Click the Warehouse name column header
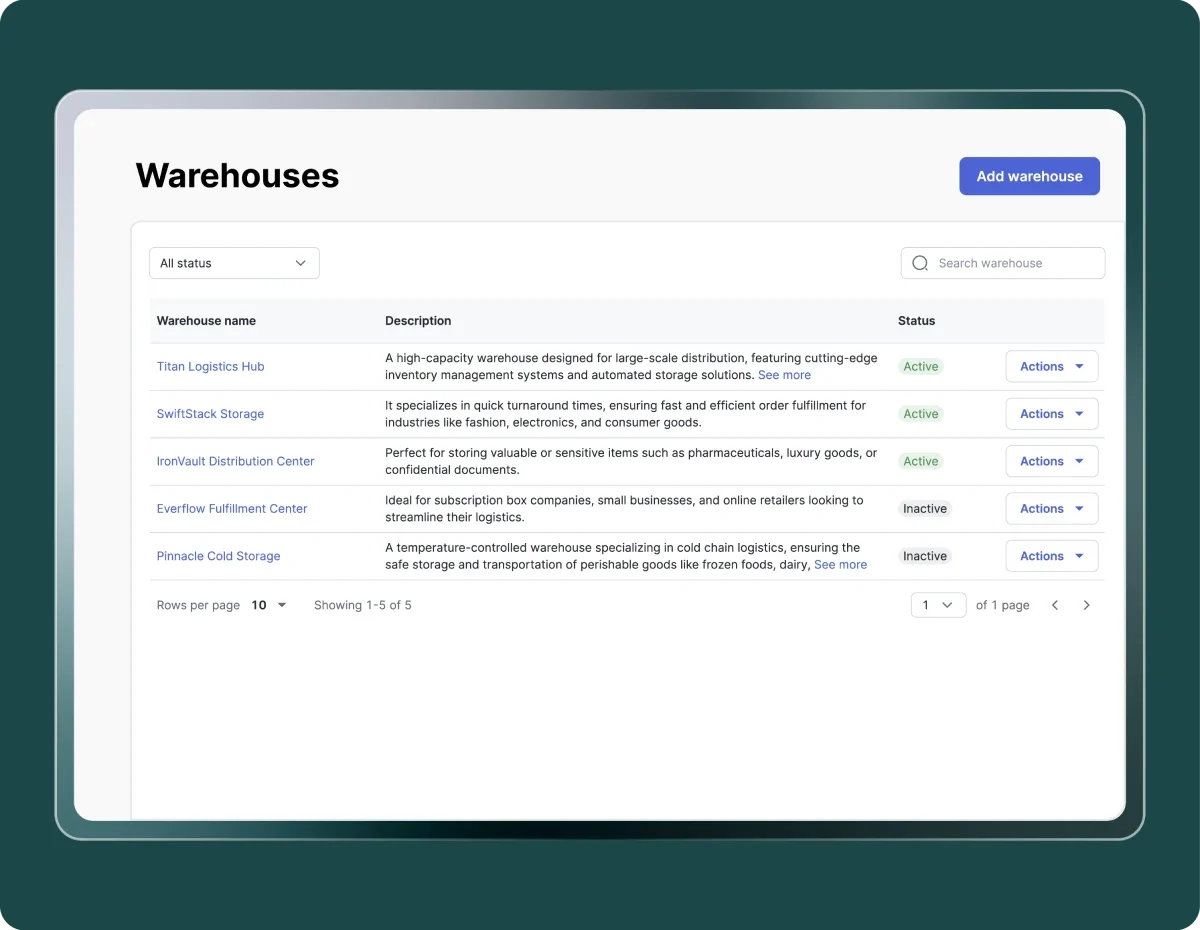The height and width of the screenshot is (930, 1200). coord(206,320)
